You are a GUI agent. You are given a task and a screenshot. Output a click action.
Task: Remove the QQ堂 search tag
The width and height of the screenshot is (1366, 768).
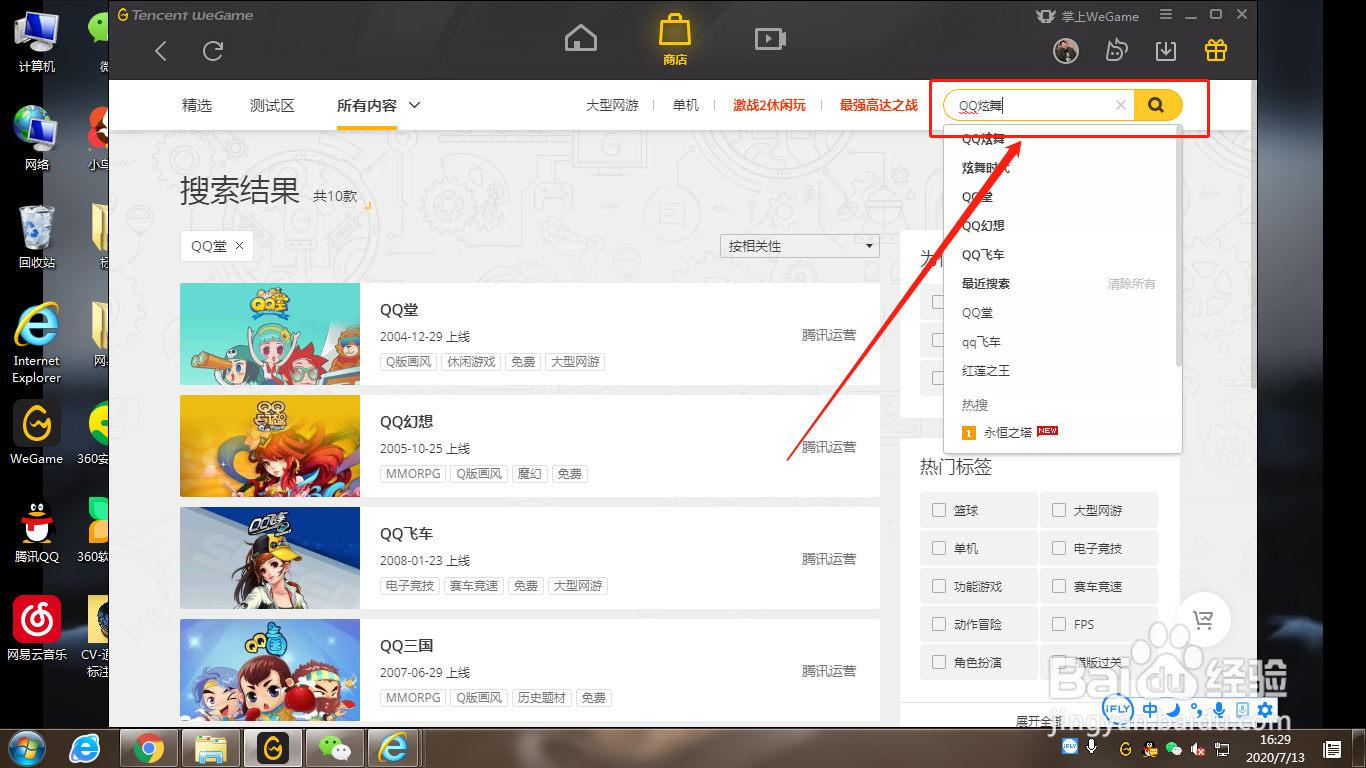239,246
